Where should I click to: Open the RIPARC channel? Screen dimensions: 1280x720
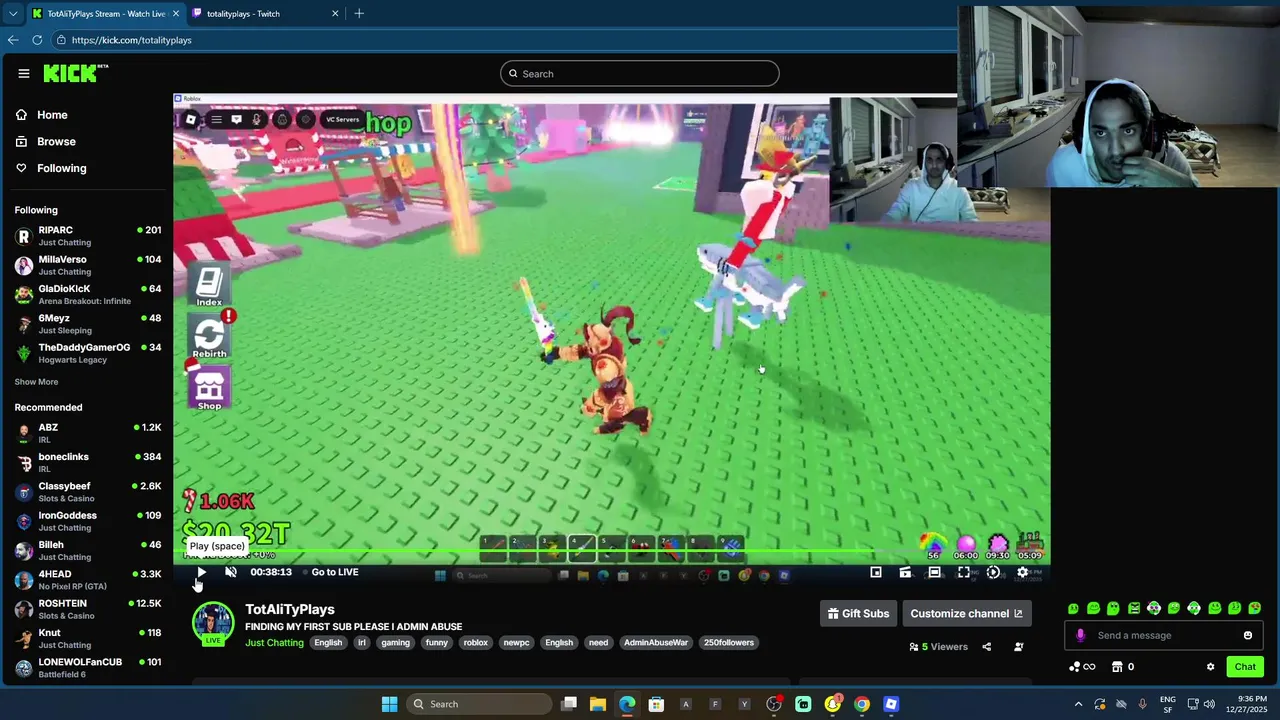(88, 236)
